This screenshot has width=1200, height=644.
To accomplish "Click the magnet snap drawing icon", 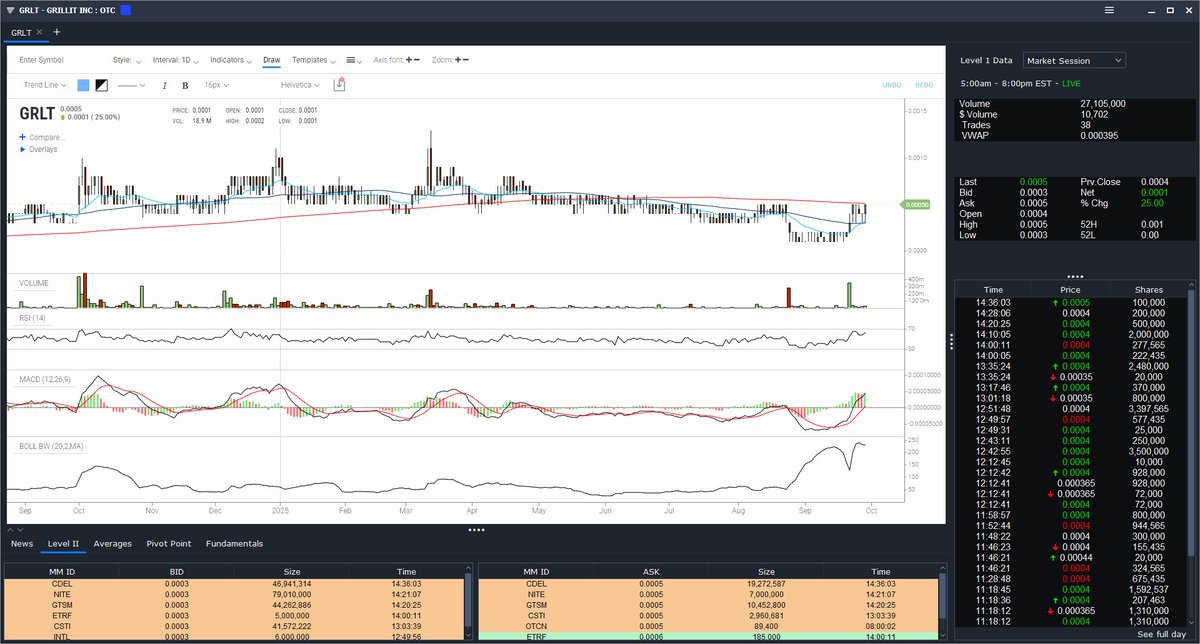I will (x=339, y=84).
